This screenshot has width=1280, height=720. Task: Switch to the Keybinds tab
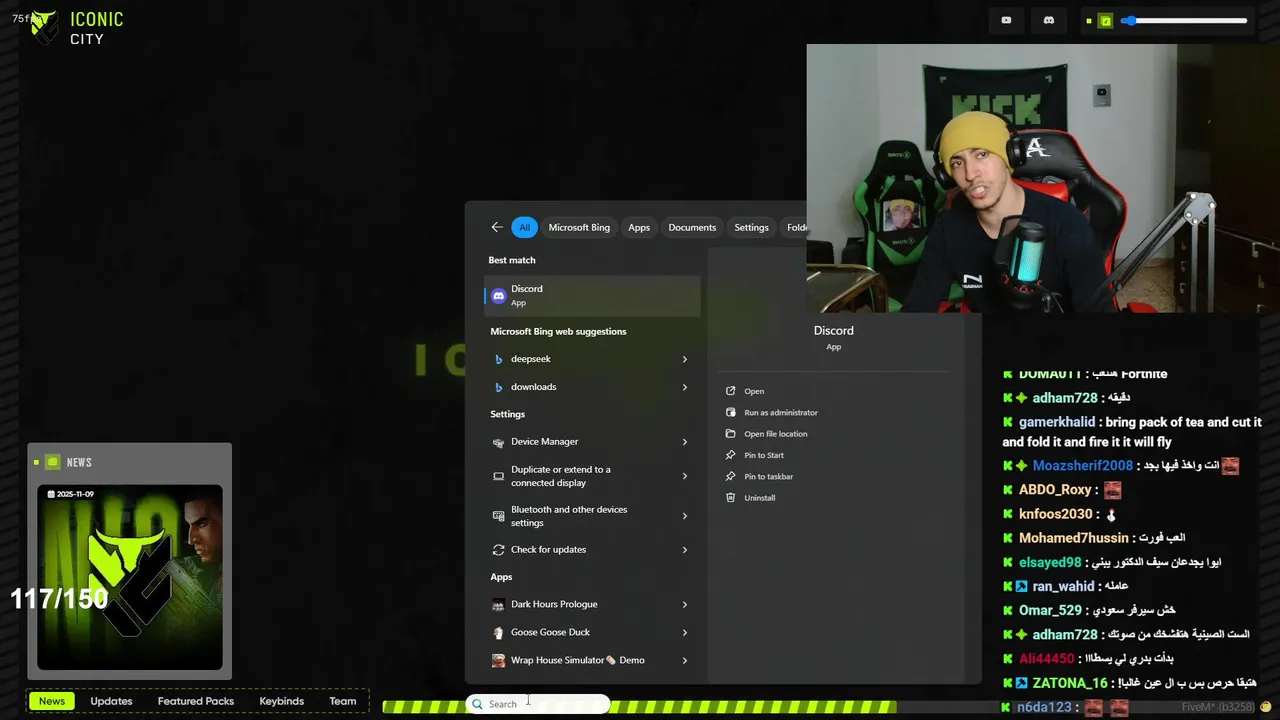tap(282, 701)
